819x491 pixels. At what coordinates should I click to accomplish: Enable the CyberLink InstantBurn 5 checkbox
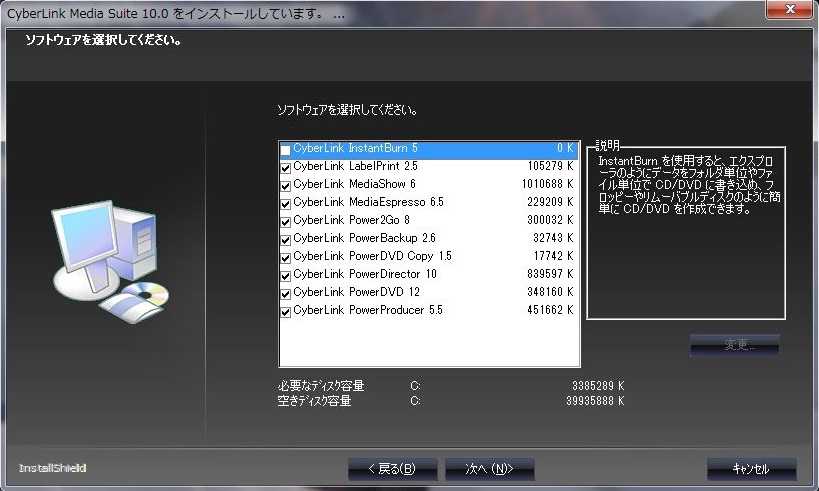coord(285,150)
